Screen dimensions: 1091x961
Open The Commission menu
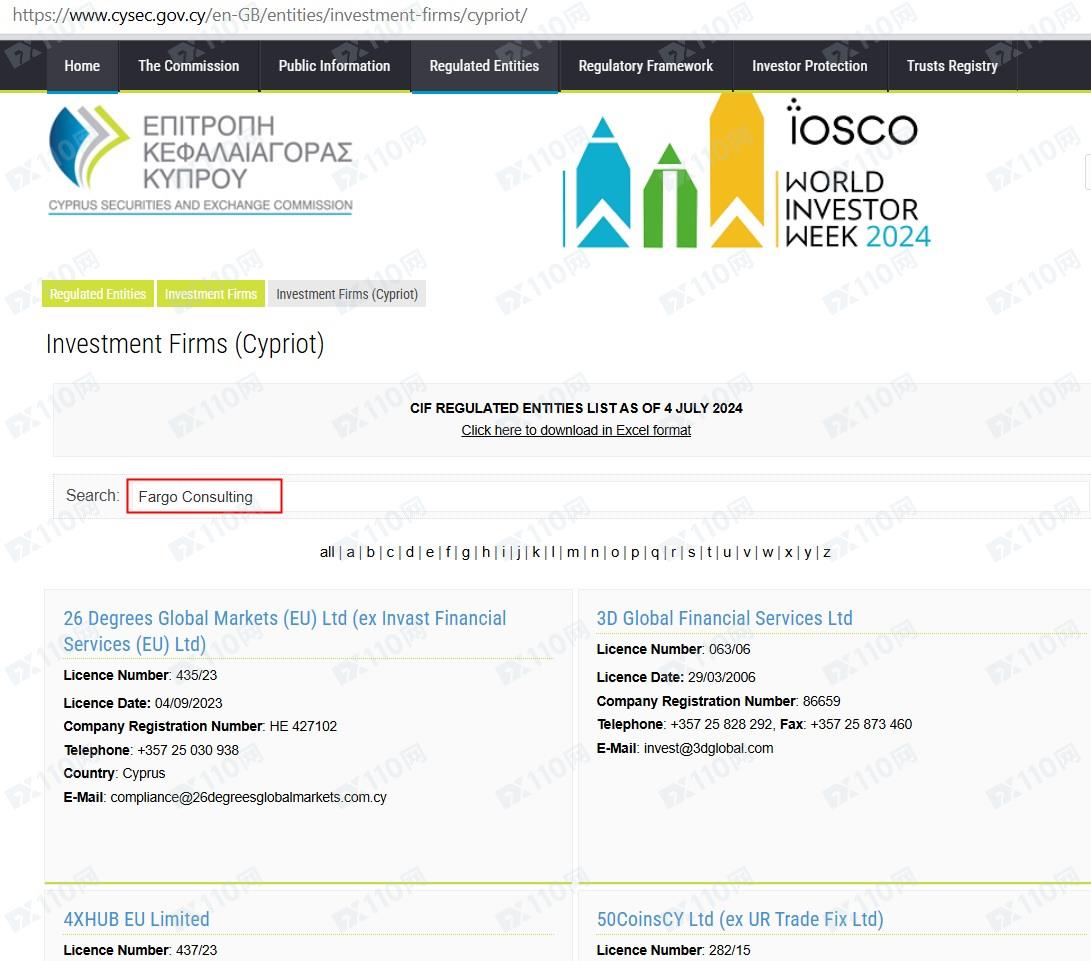pos(189,66)
